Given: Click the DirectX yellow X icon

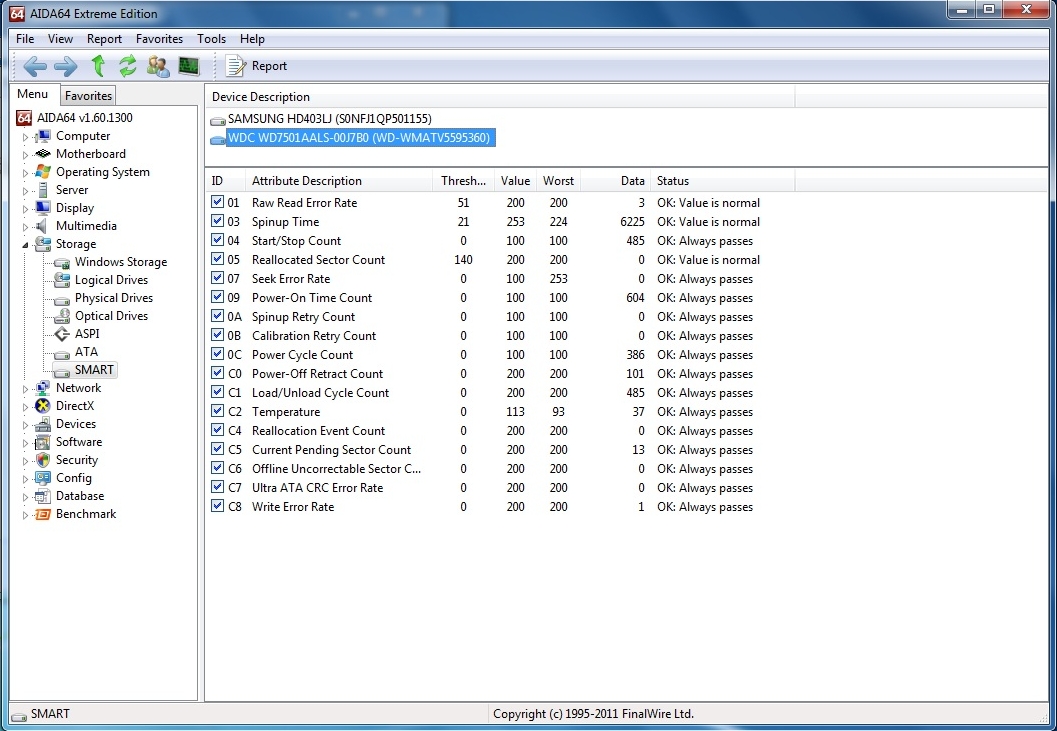Looking at the screenshot, I should 43,406.
